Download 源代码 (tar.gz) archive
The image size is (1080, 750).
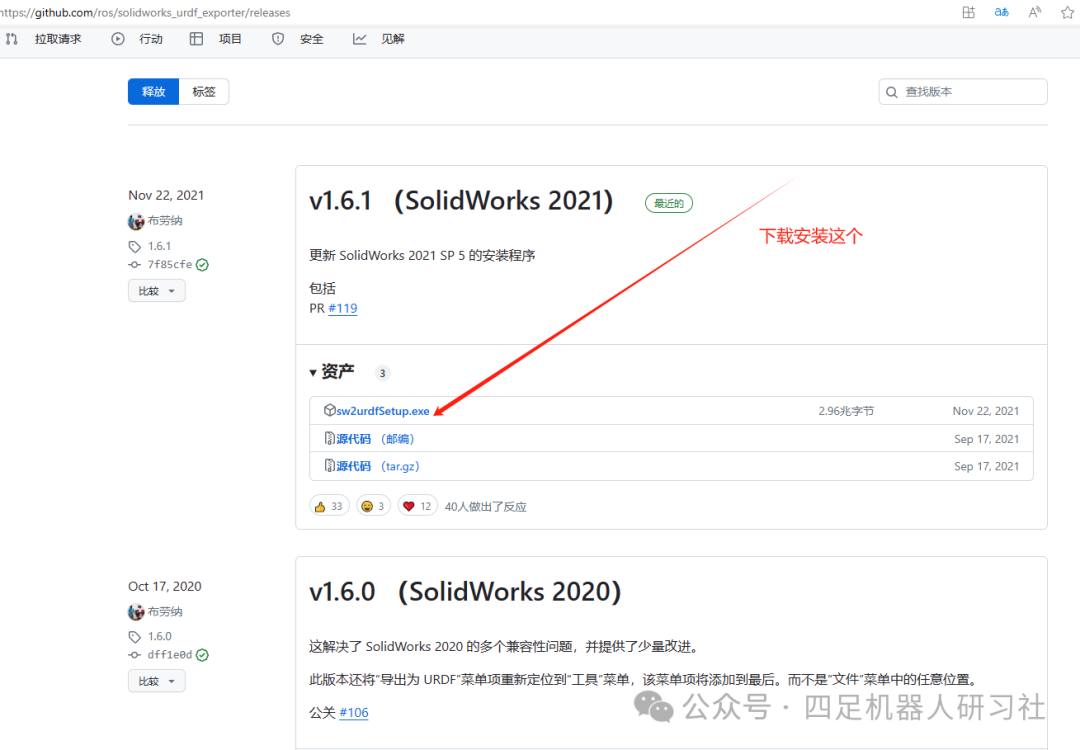click(377, 466)
